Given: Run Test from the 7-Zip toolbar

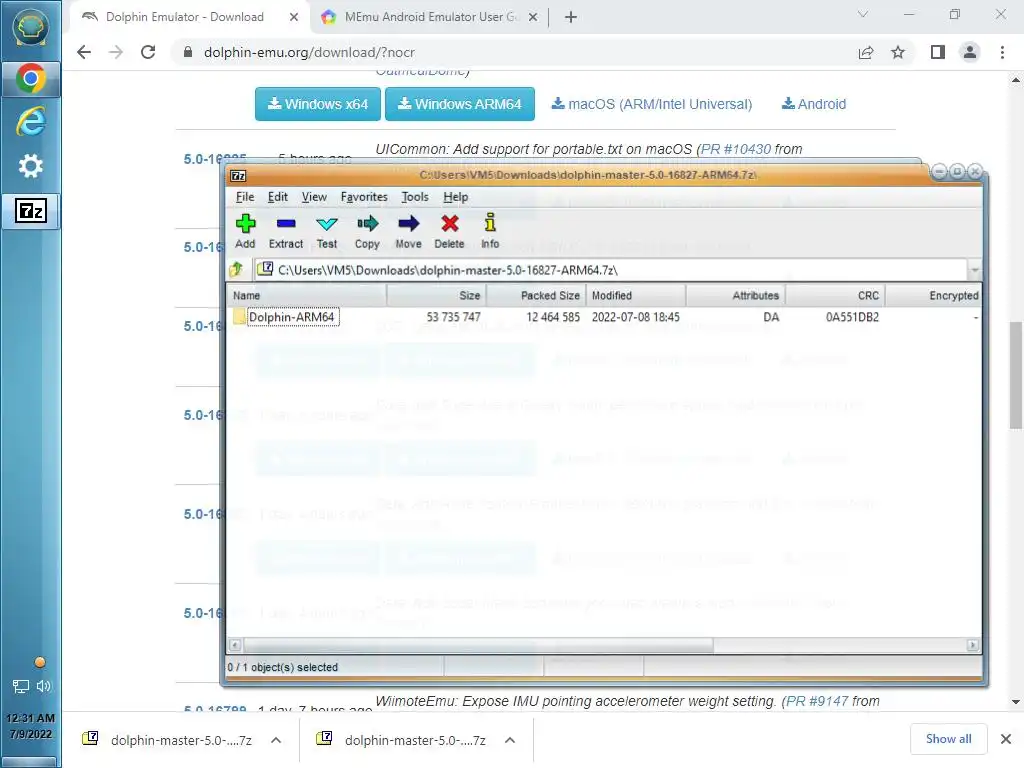Looking at the screenshot, I should click(x=327, y=231).
